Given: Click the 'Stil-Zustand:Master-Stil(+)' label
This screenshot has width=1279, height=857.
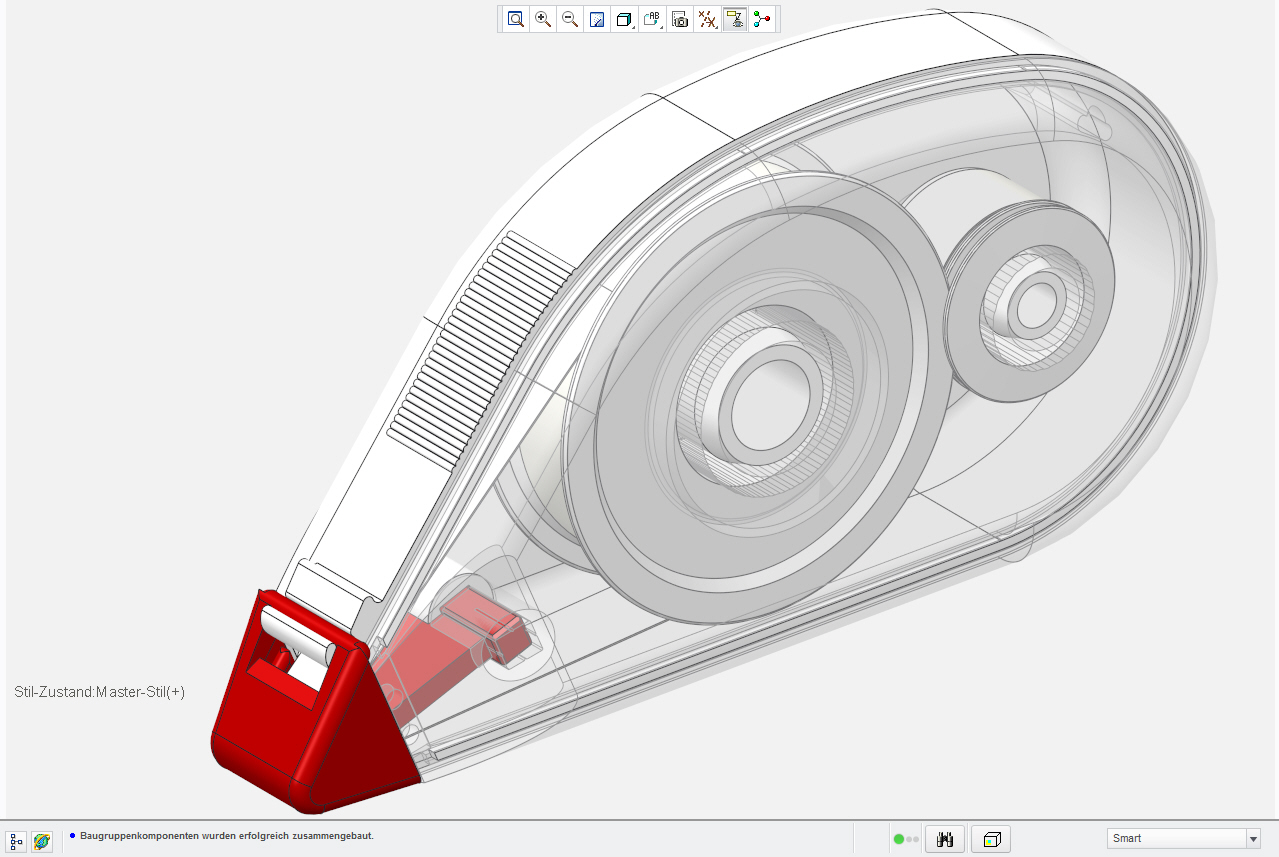Looking at the screenshot, I should click(x=100, y=692).
